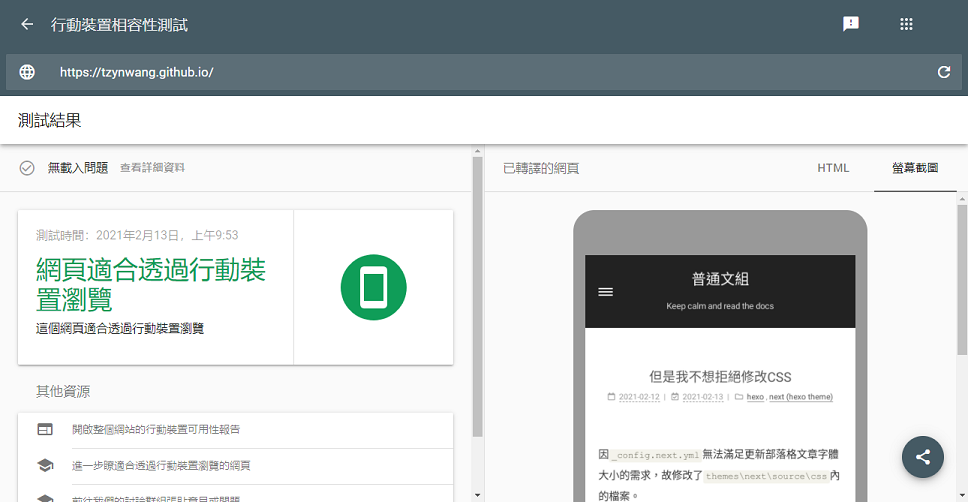This screenshot has width=968, height=502.
Task: Click the screenshot panel scrollbar thumb
Action: tap(962, 280)
